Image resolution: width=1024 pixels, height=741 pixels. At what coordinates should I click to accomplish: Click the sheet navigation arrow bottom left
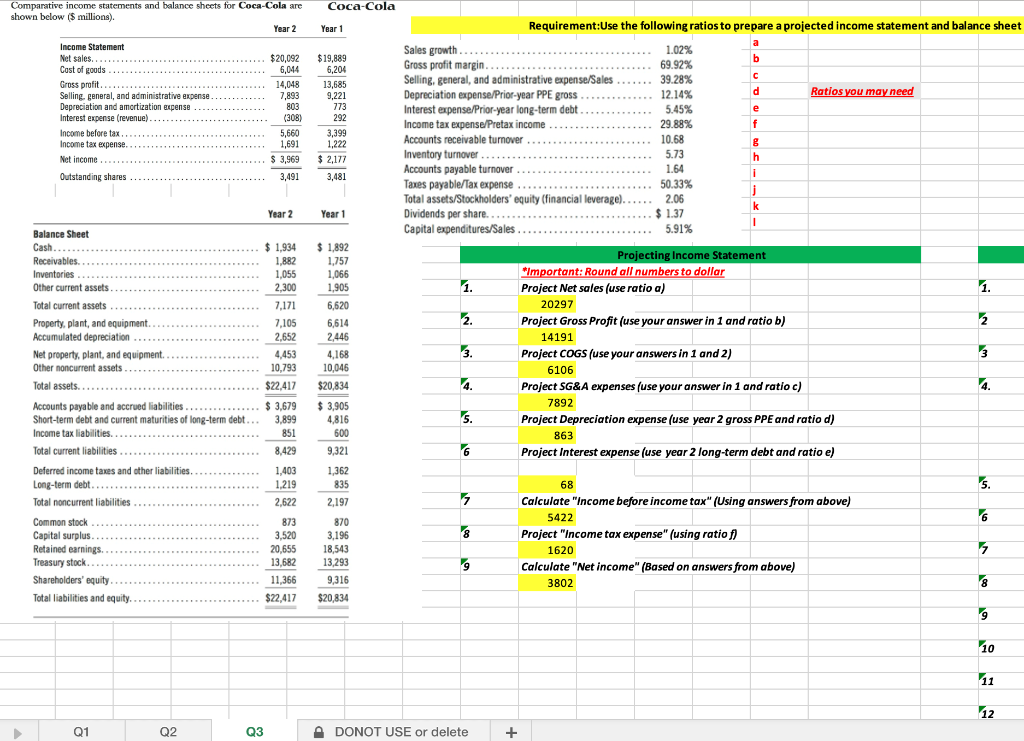(x=16, y=732)
